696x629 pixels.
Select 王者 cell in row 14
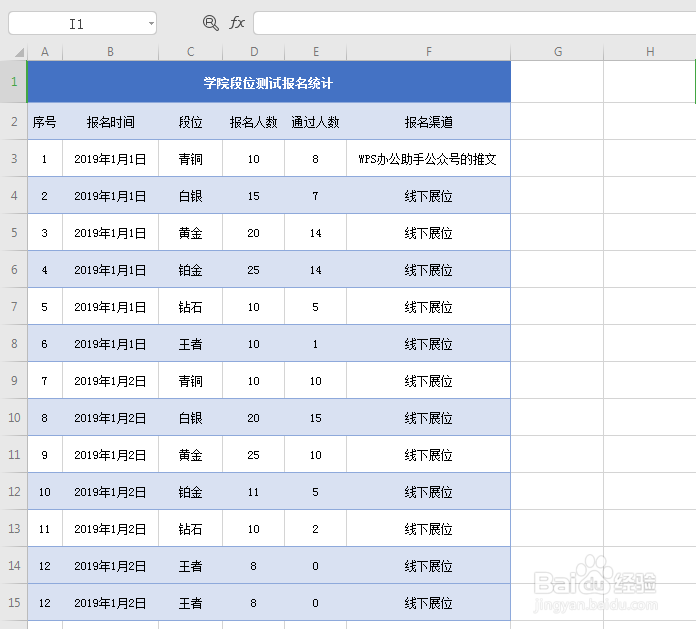(190, 566)
